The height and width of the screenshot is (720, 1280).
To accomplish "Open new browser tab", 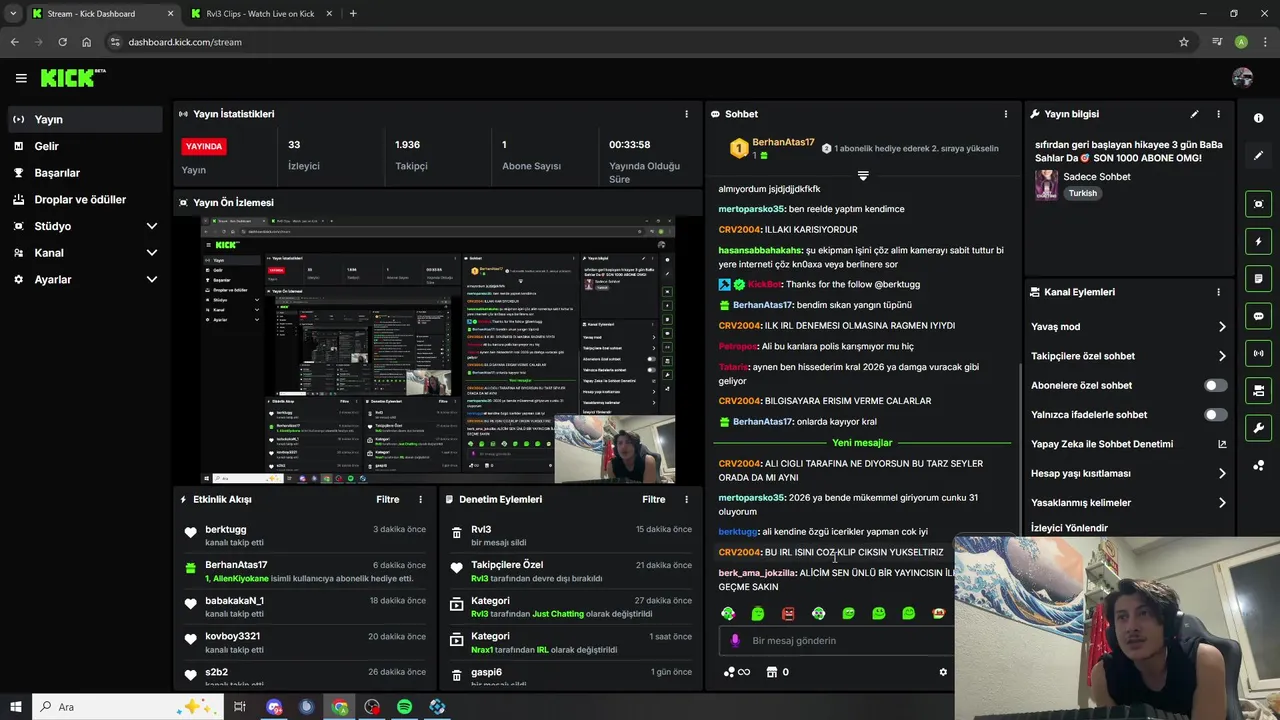I will click(353, 14).
